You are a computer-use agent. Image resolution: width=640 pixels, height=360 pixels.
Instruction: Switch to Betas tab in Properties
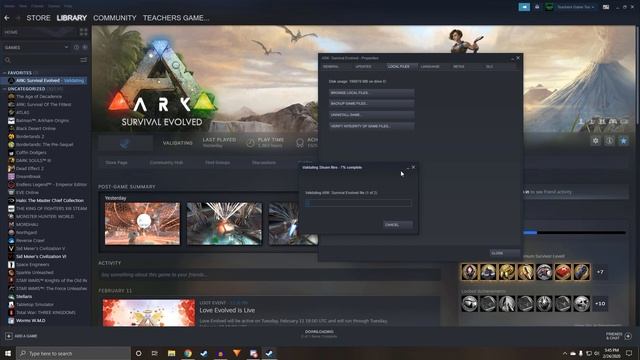click(x=459, y=67)
